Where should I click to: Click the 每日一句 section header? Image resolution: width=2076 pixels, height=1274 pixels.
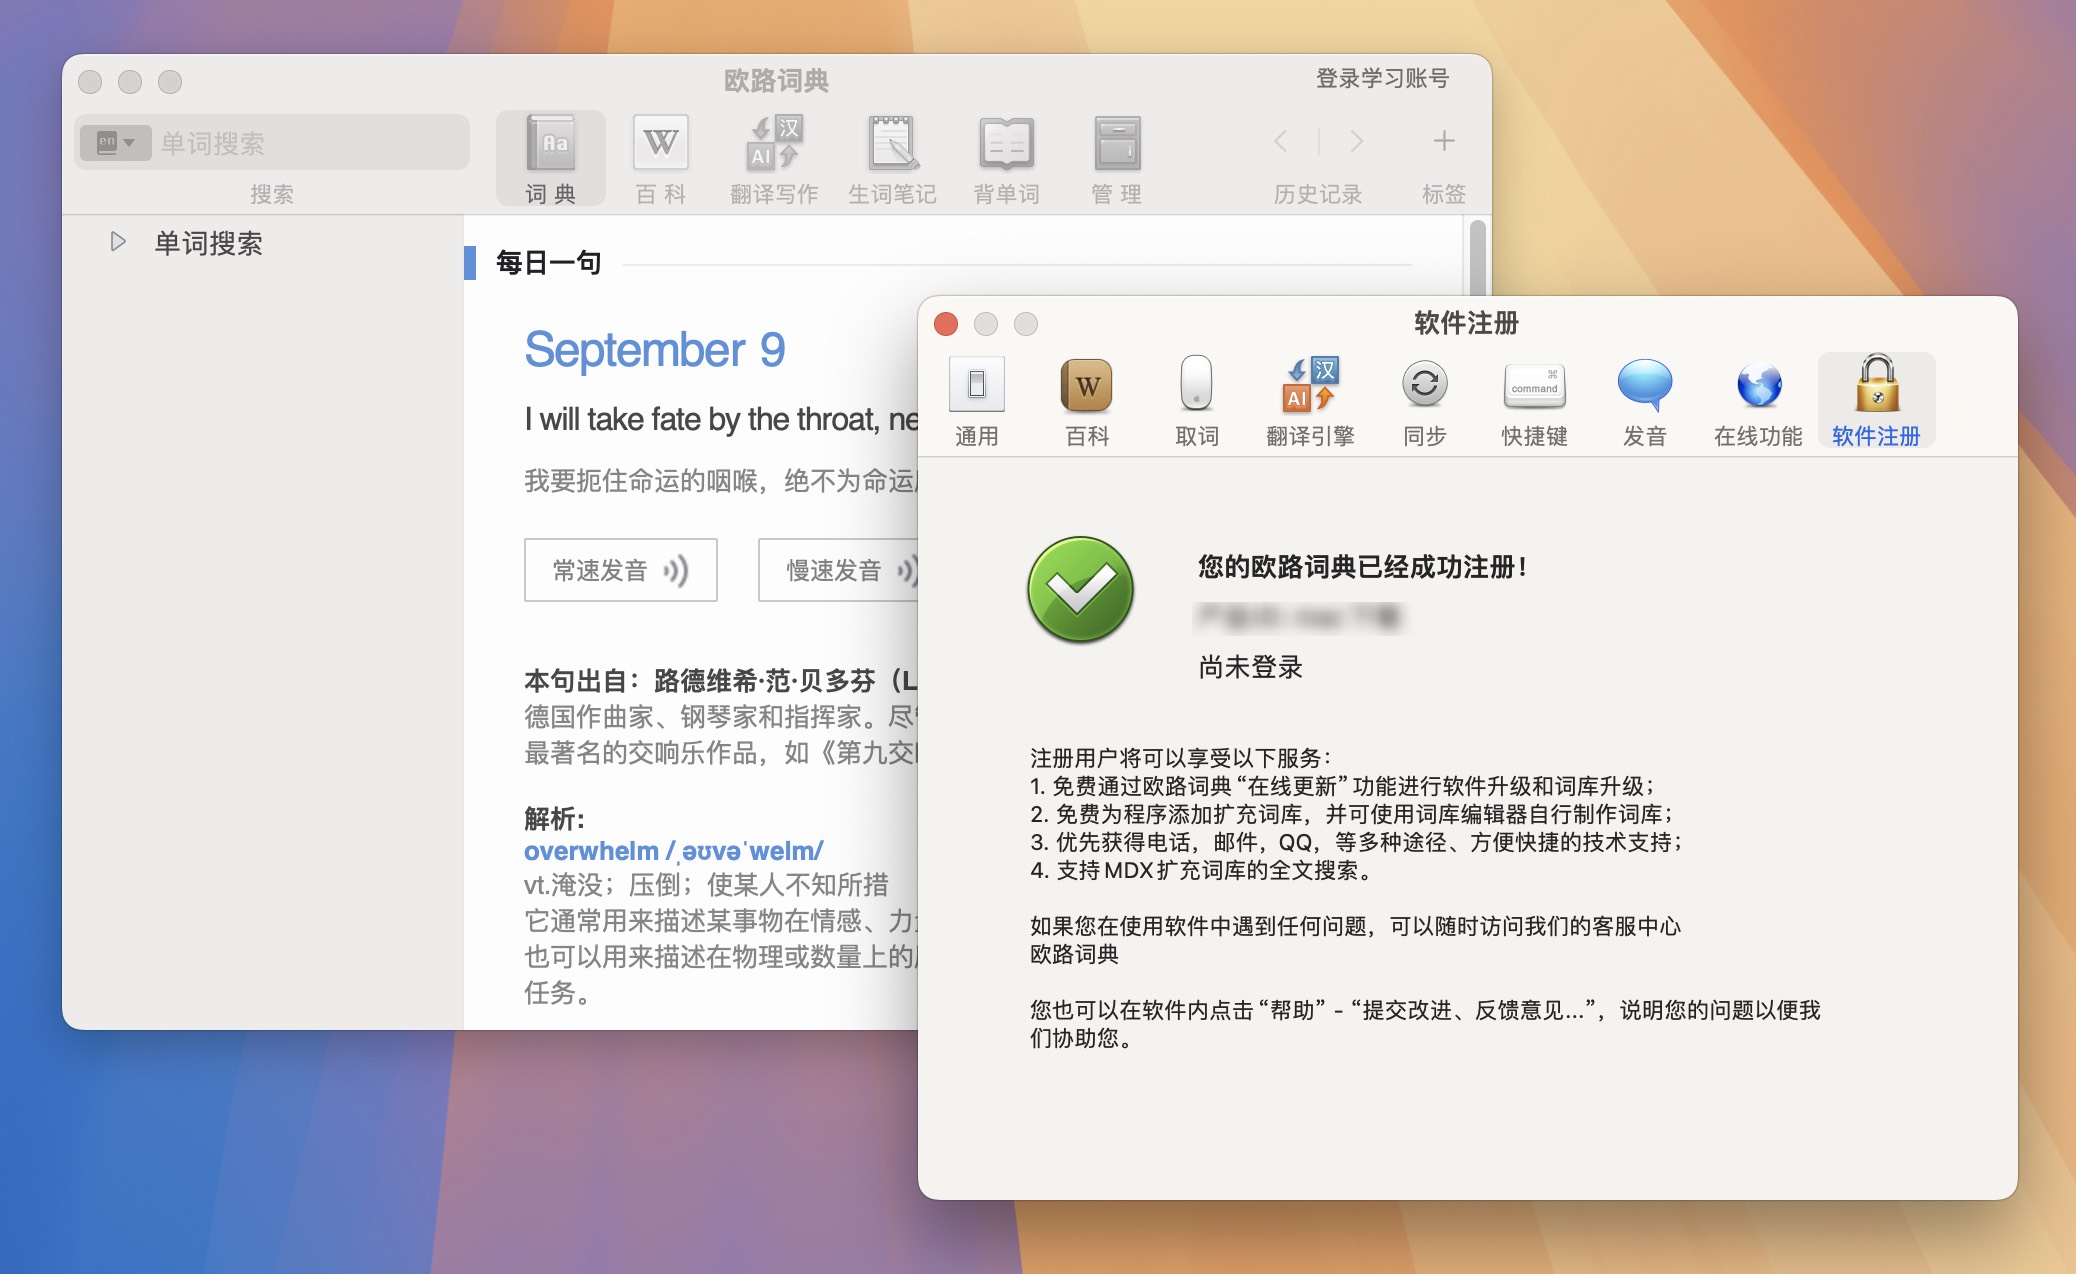click(x=549, y=263)
